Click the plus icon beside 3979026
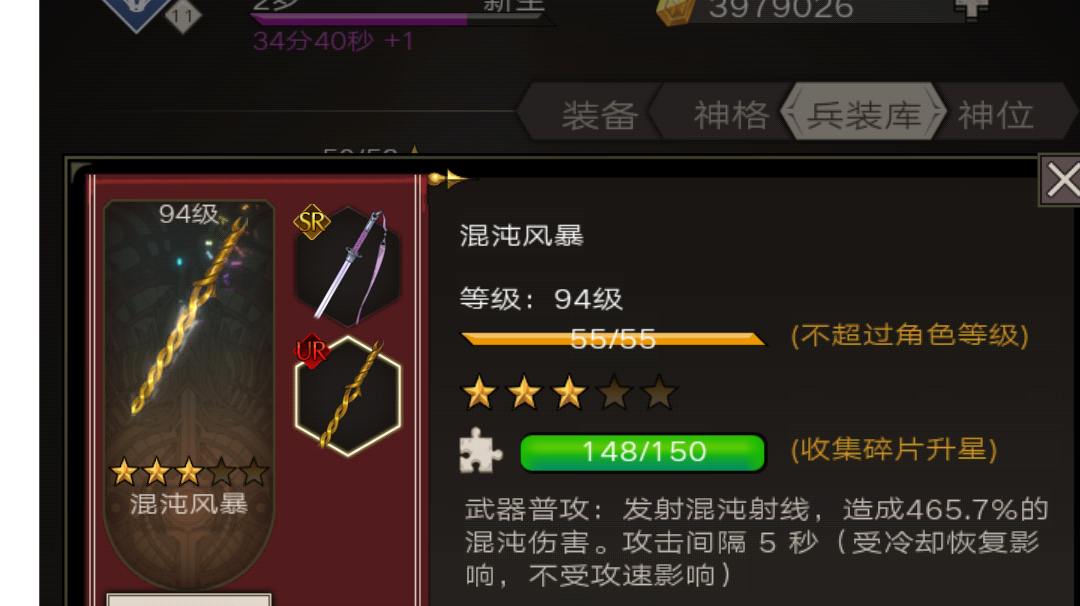 point(972,8)
